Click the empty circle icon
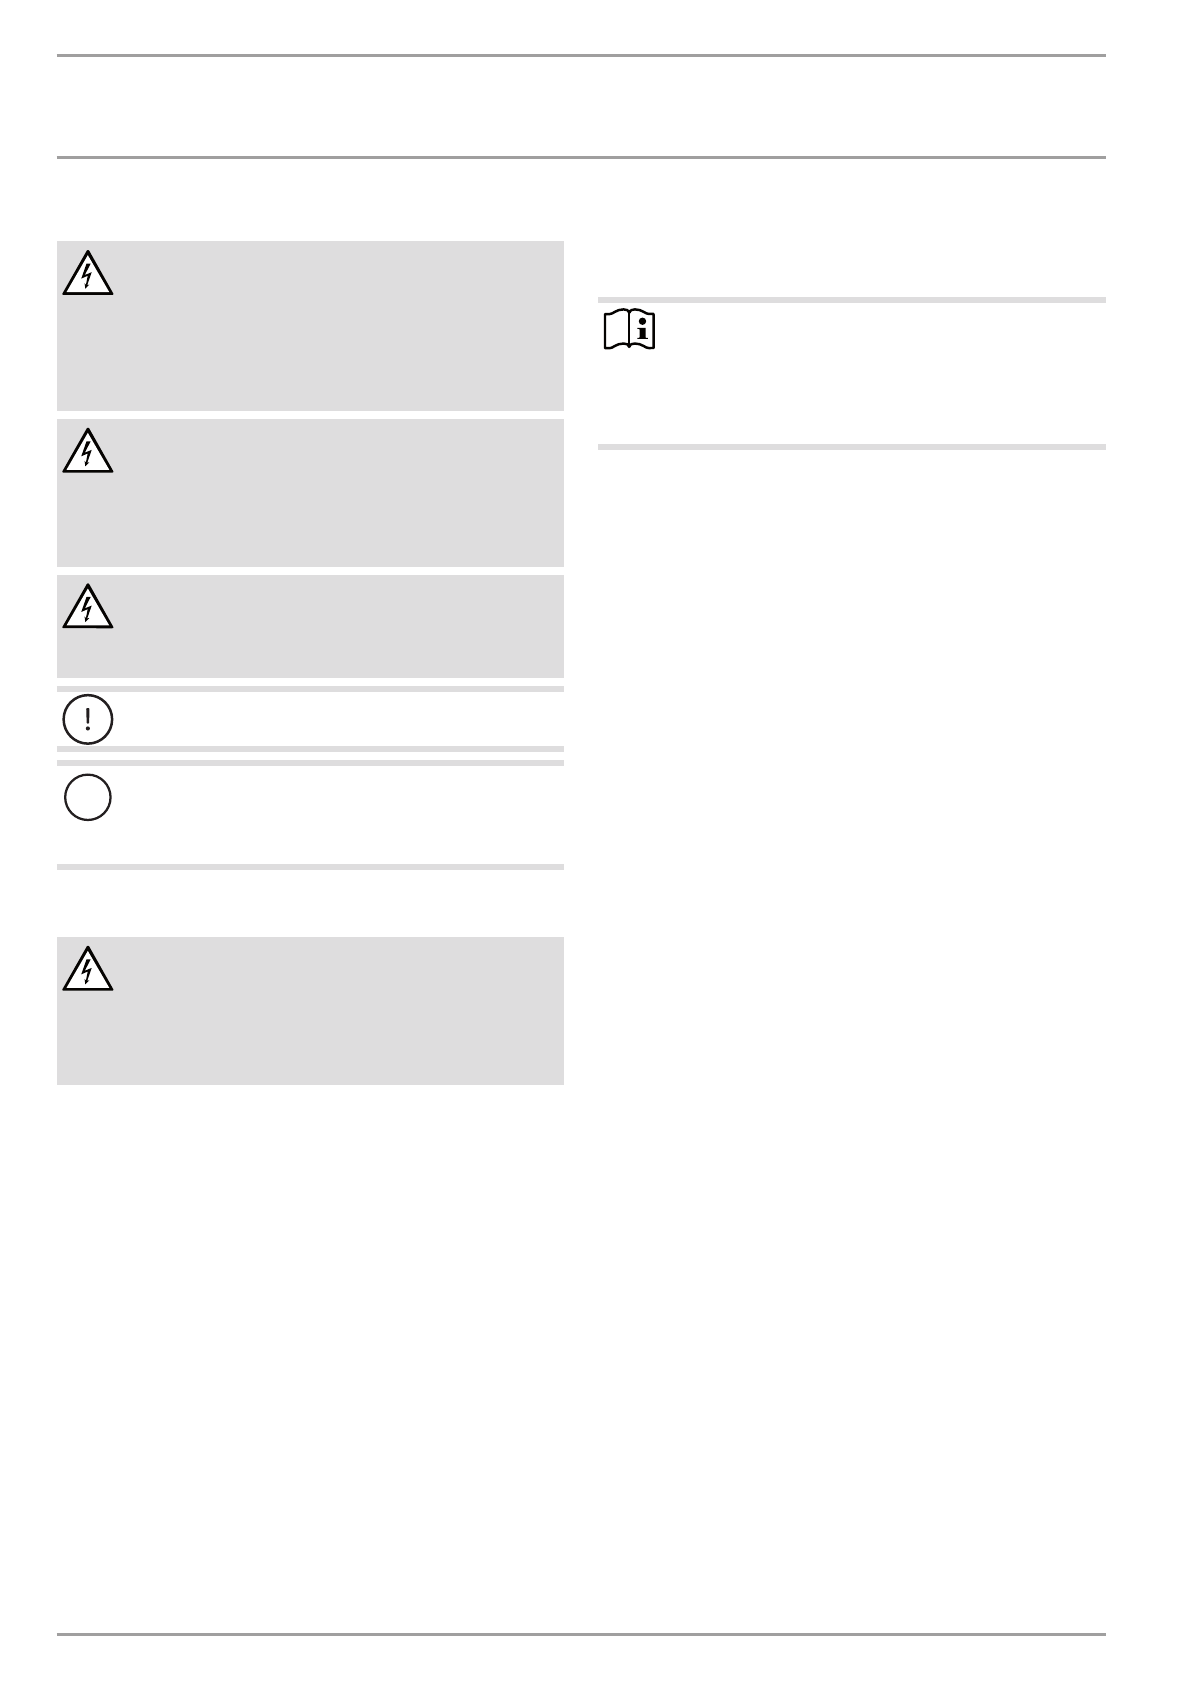 [x=87, y=798]
